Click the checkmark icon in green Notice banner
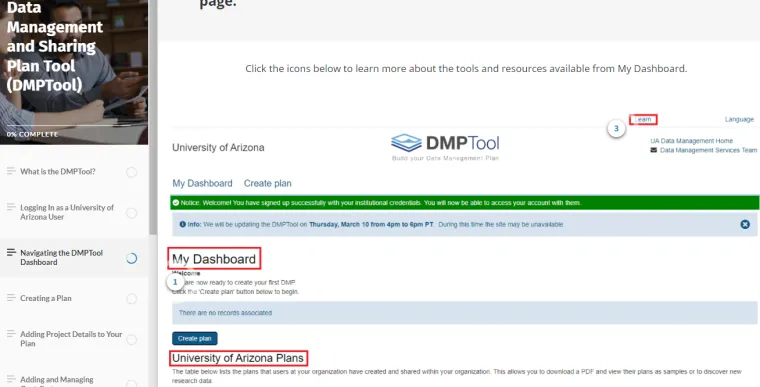This screenshot has width=760, height=387. 176,203
